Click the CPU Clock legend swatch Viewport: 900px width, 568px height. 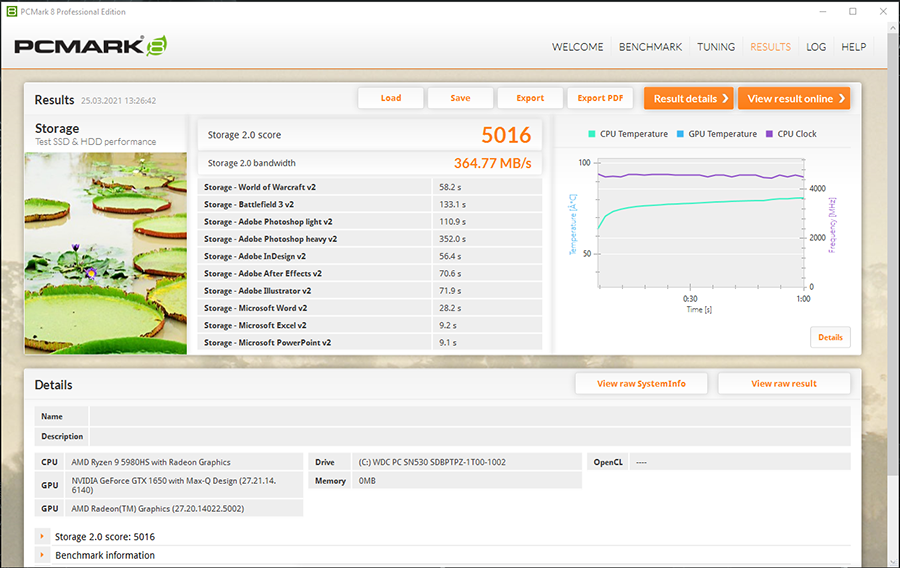(769, 134)
